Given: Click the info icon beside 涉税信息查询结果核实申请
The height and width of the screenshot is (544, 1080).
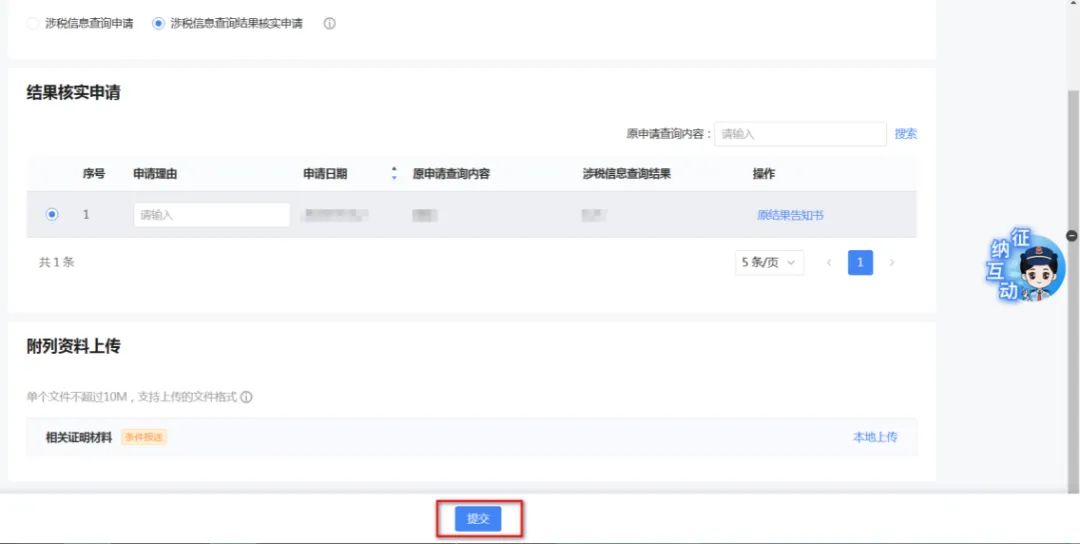Looking at the screenshot, I should (x=330, y=23).
